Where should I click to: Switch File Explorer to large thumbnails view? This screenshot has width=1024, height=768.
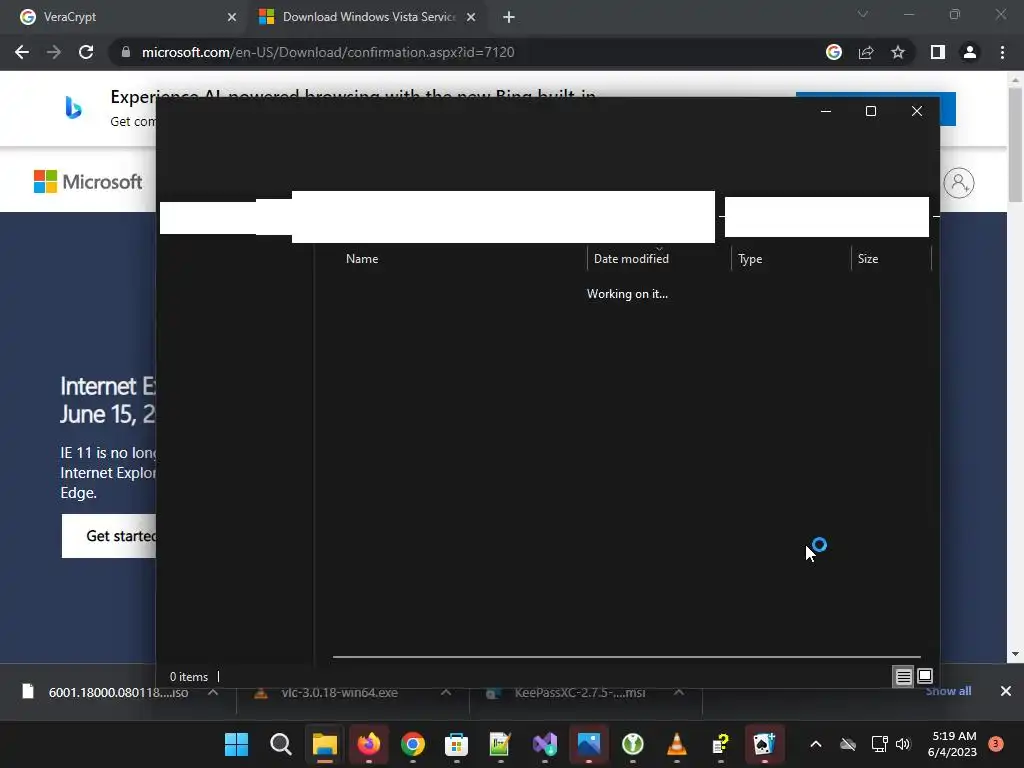tap(925, 676)
